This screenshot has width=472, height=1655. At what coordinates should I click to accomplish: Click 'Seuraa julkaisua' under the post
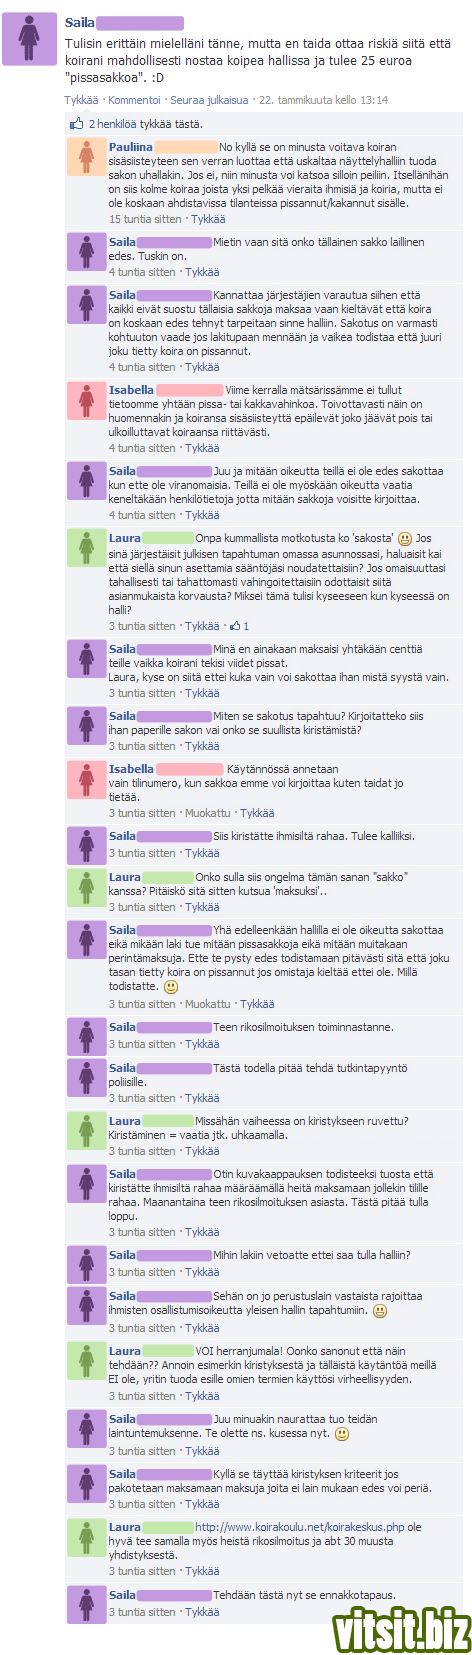pyautogui.click(x=209, y=100)
